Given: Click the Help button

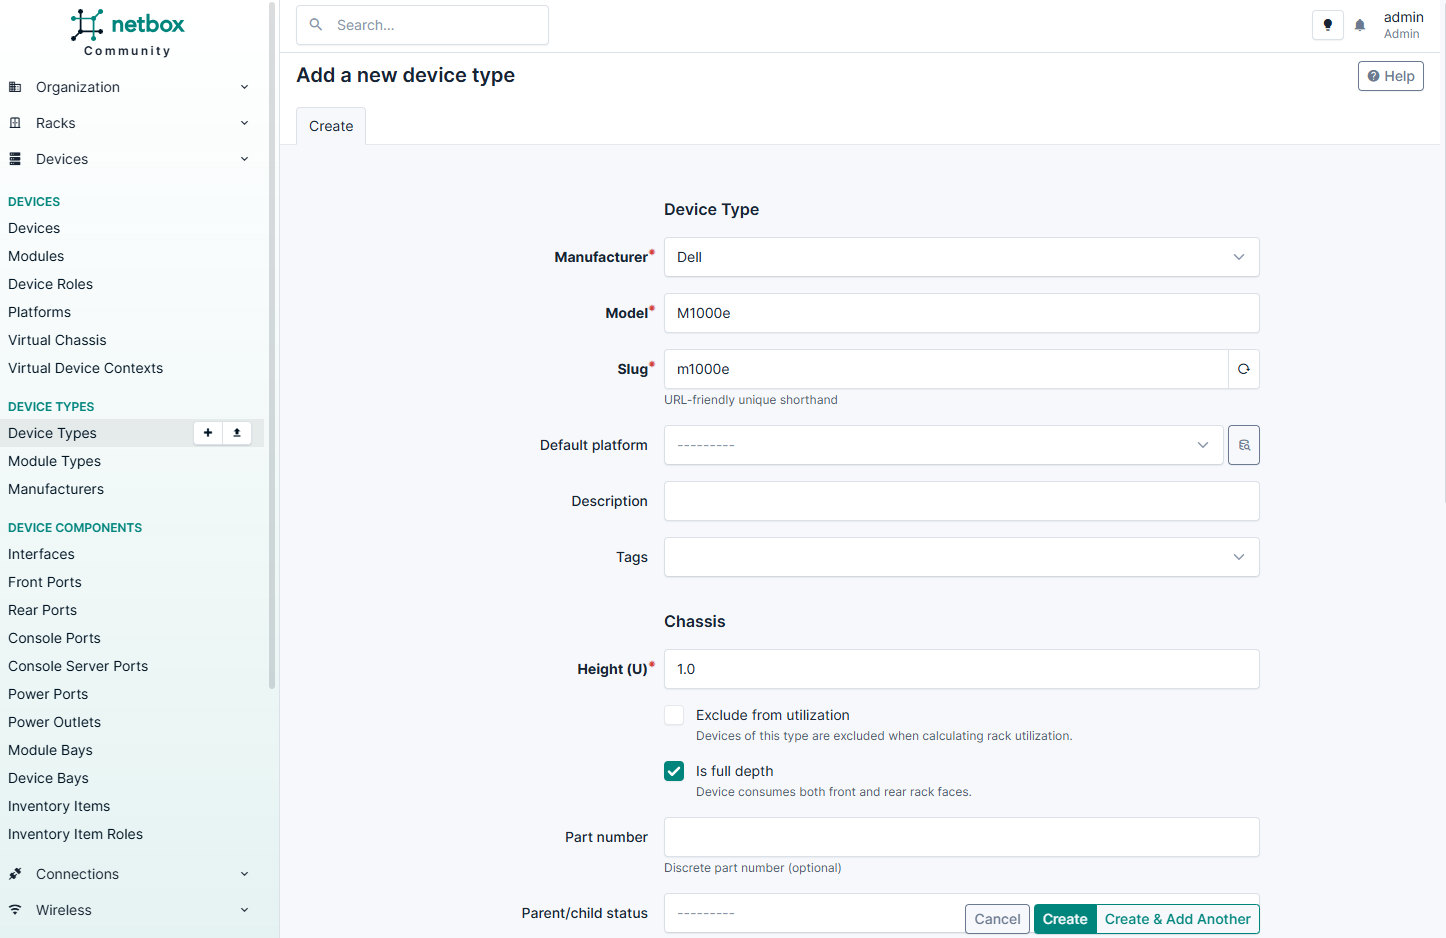Looking at the screenshot, I should click(1390, 76).
